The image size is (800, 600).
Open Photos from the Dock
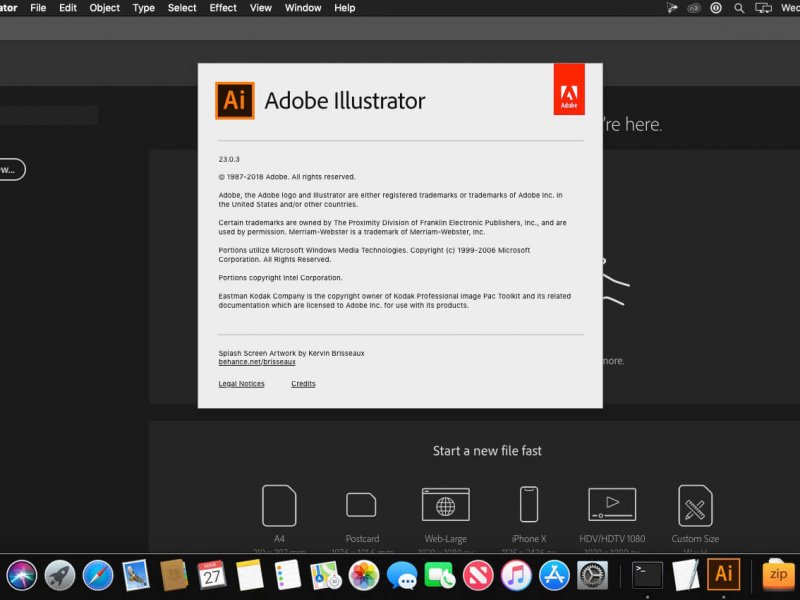coord(364,575)
